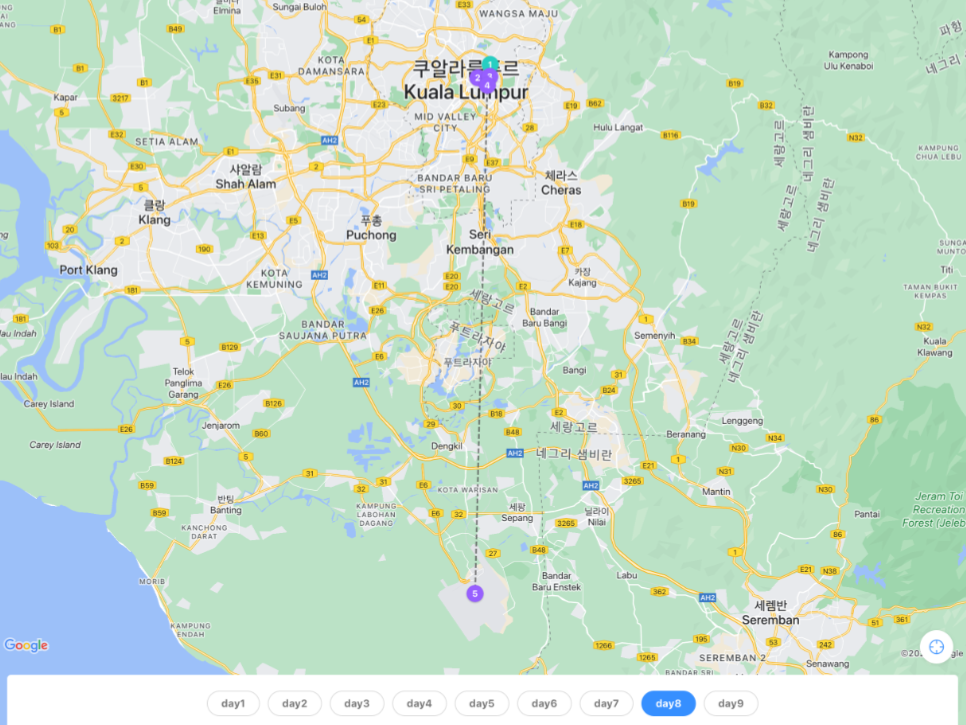Click the Semenyih map label
The height and width of the screenshot is (725, 966).
tap(654, 336)
